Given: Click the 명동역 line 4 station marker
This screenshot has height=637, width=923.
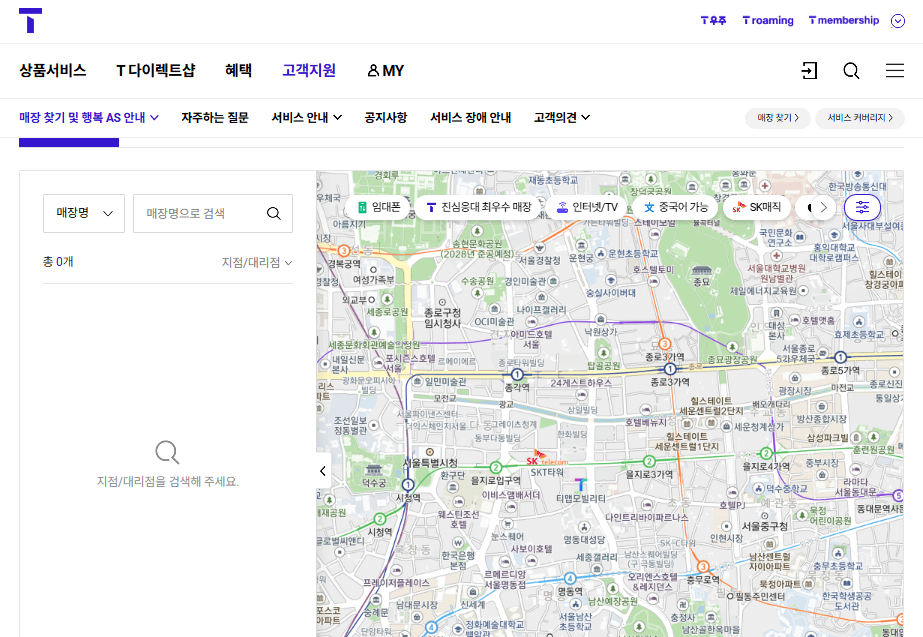Looking at the screenshot, I should point(570,578).
